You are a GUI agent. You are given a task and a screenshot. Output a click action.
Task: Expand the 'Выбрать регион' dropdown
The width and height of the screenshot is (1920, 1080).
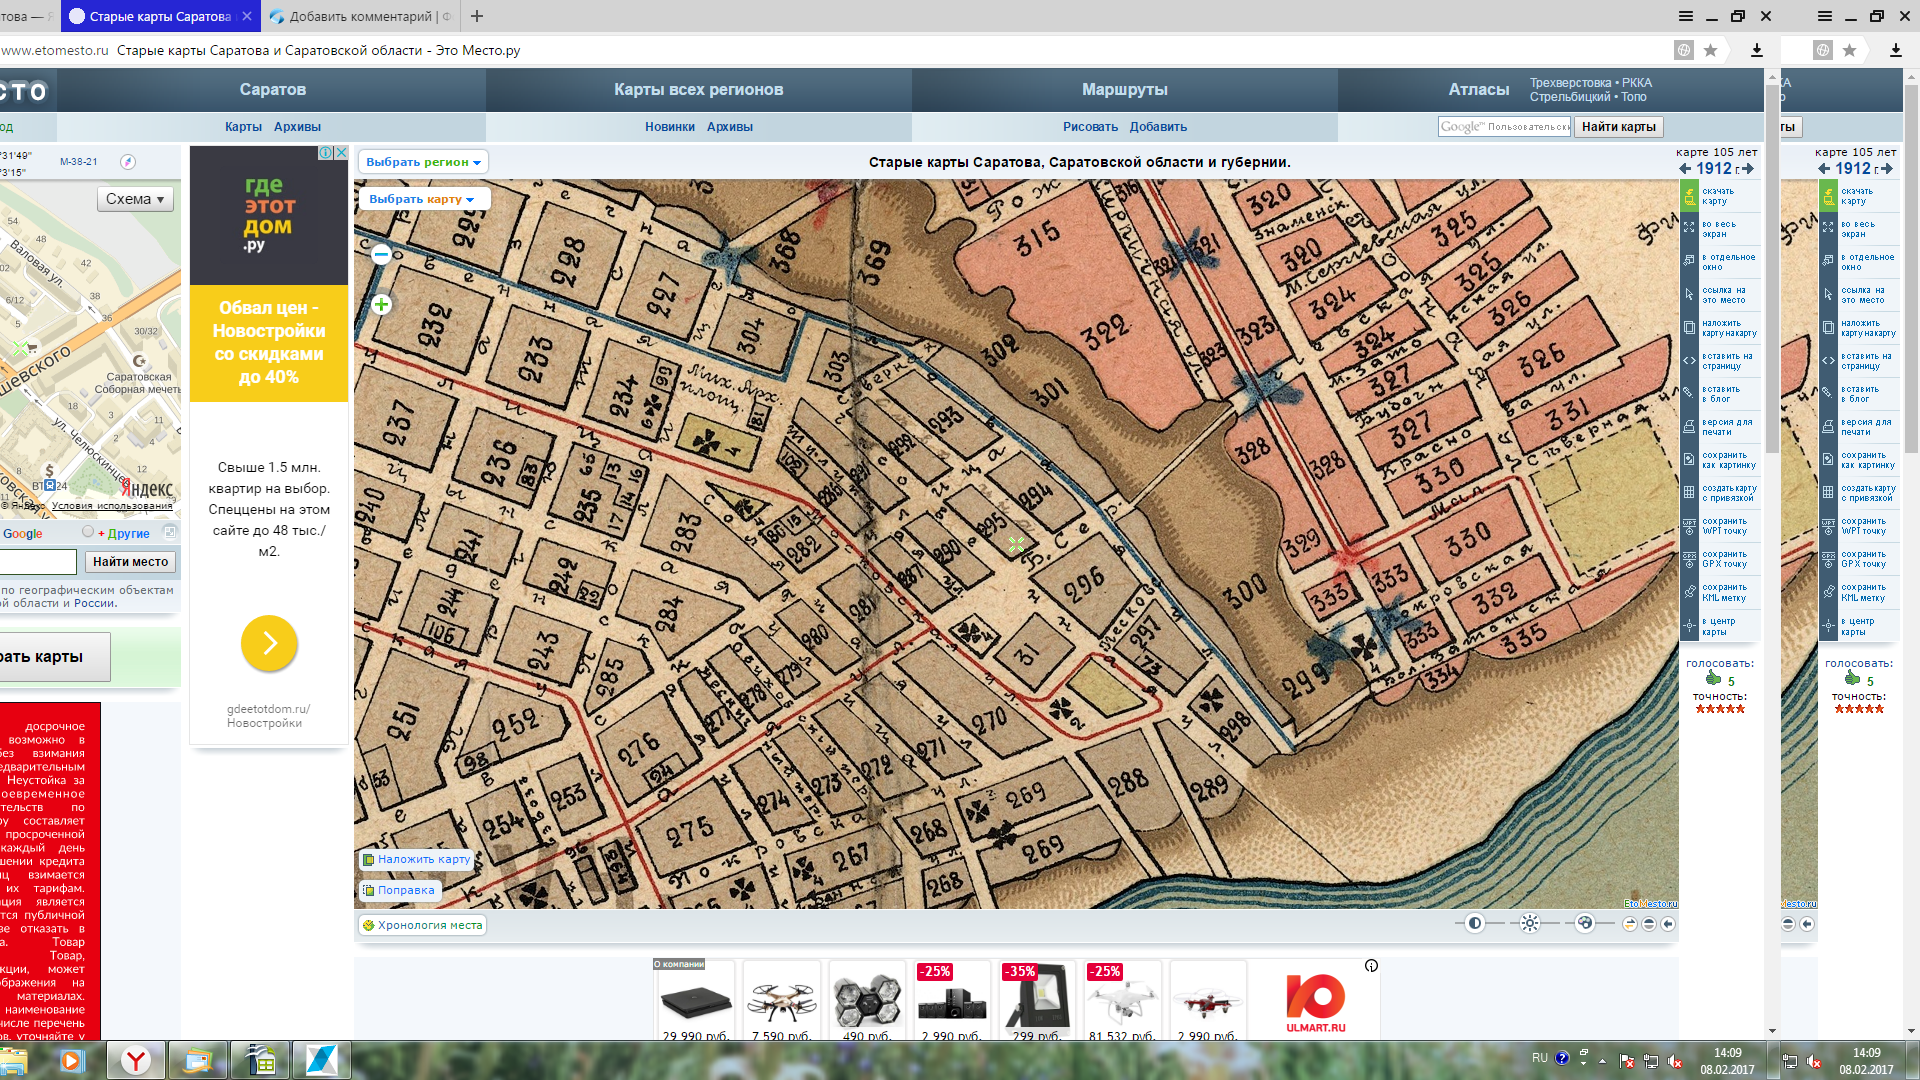coord(423,162)
